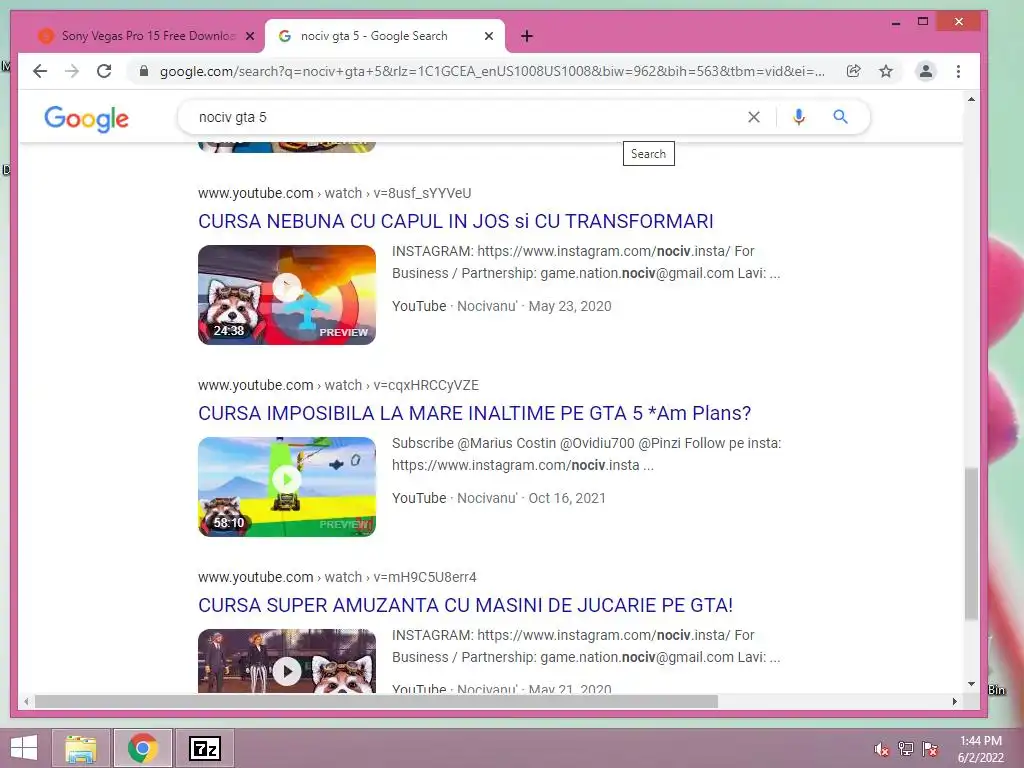Click the Nocivanu' May 23, 2020 source line
Screen dimensions: 1024x768
[502, 306]
